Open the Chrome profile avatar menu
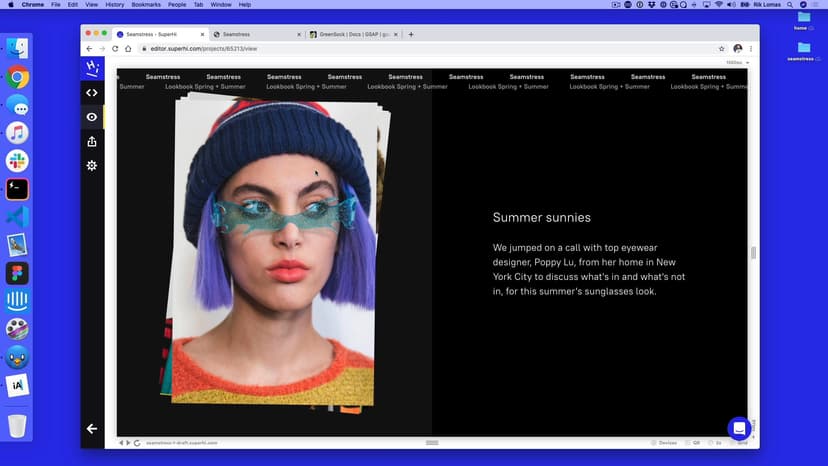Viewport: 828px width, 466px height. [x=737, y=48]
